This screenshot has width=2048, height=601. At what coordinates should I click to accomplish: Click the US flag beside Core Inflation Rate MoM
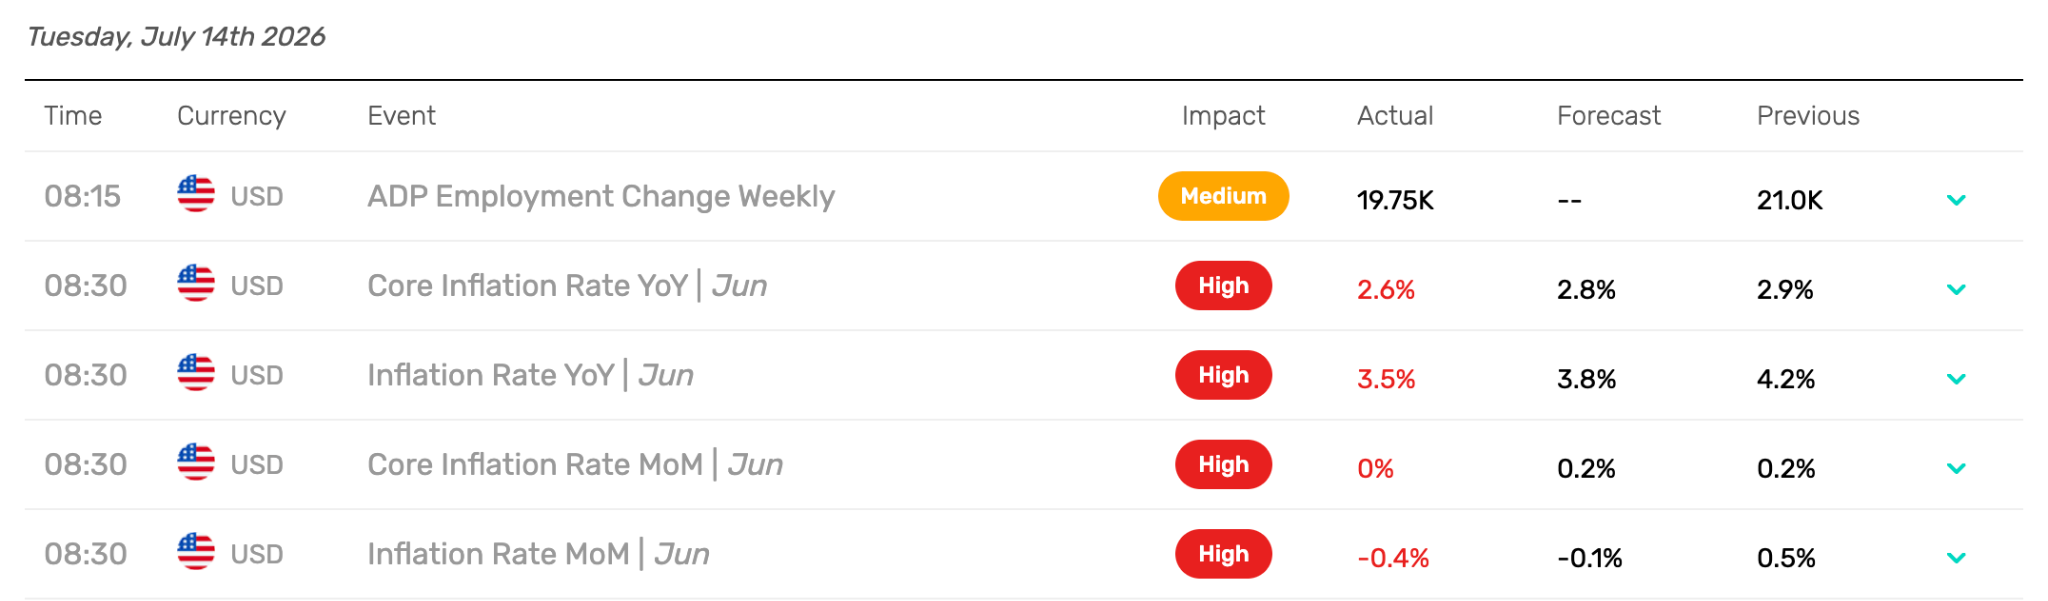click(196, 462)
